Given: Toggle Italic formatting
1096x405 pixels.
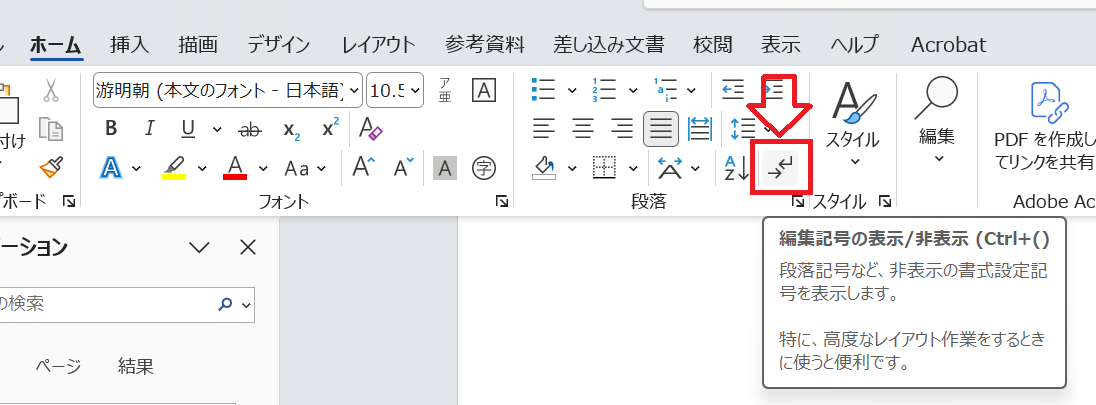Looking at the screenshot, I should coord(149,129).
